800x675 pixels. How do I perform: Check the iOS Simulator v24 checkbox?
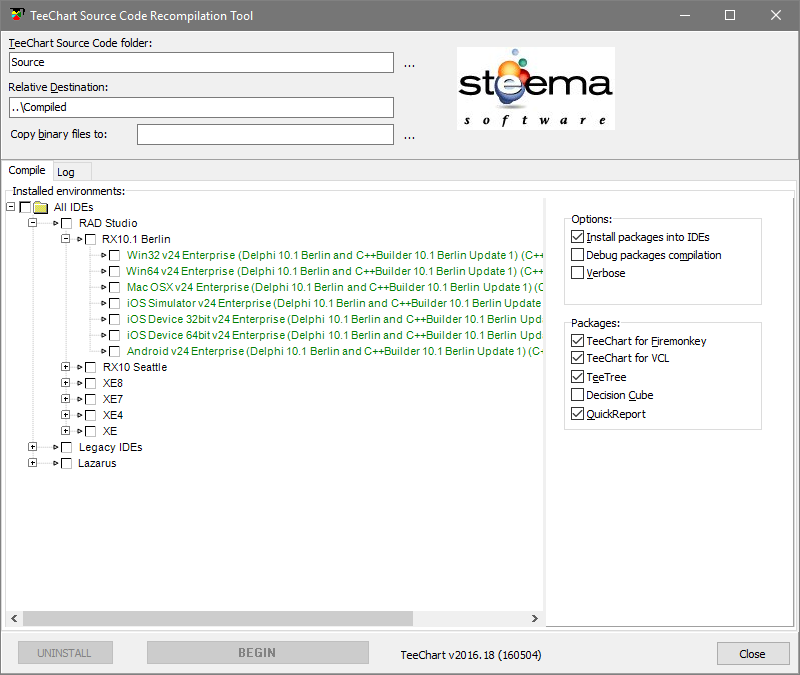pyautogui.click(x=114, y=304)
